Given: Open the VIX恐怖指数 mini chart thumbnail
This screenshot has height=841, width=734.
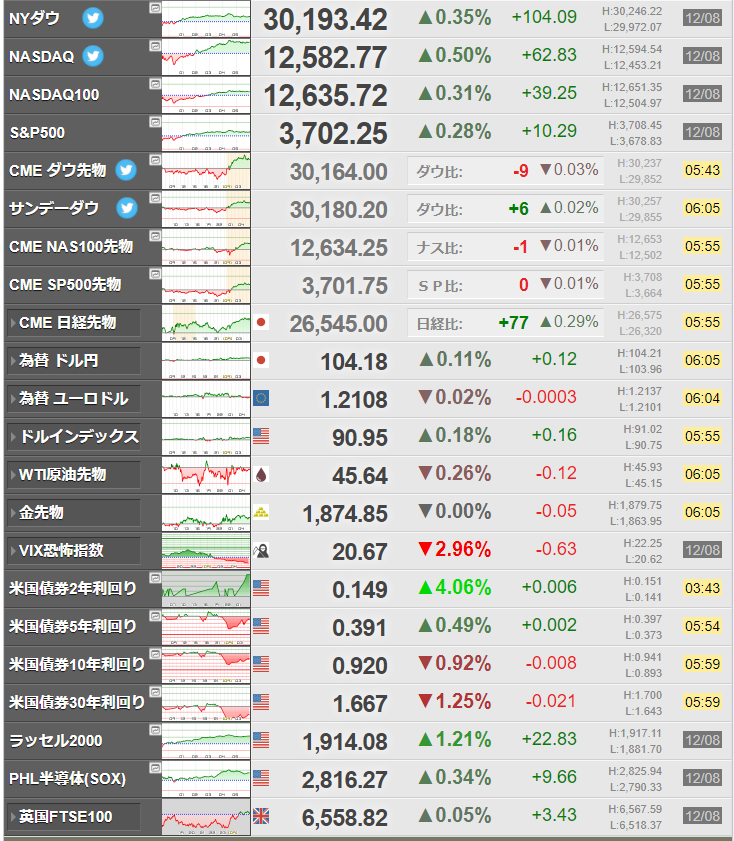Looking at the screenshot, I should pyautogui.click(x=206, y=551).
